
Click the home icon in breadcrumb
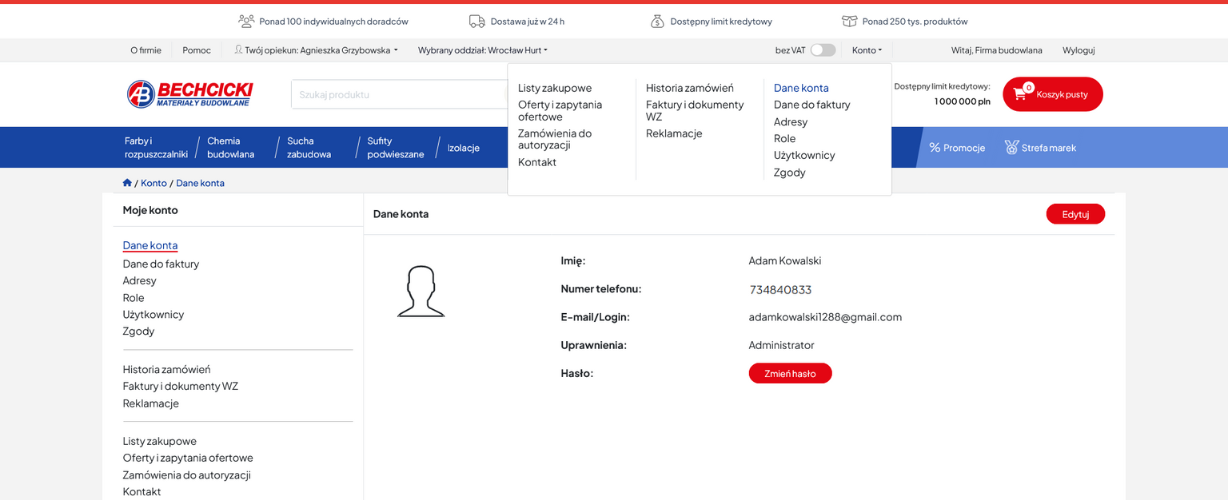pyautogui.click(x=127, y=183)
